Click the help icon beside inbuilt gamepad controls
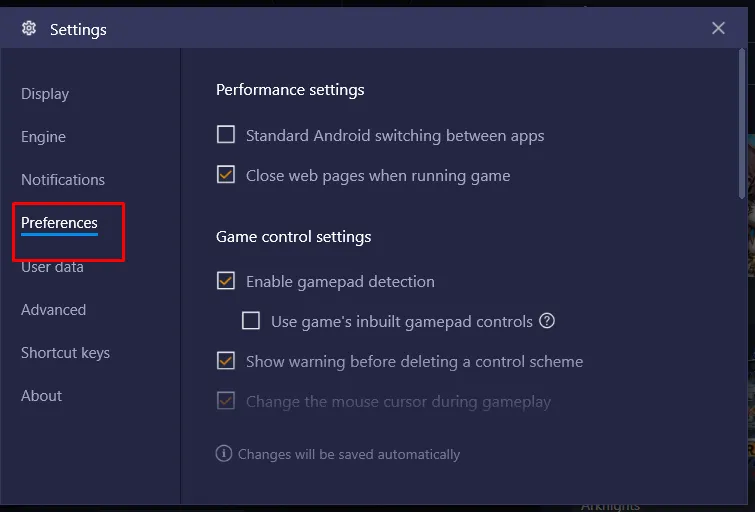Image resolution: width=755 pixels, height=512 pixels. [547, 321]
